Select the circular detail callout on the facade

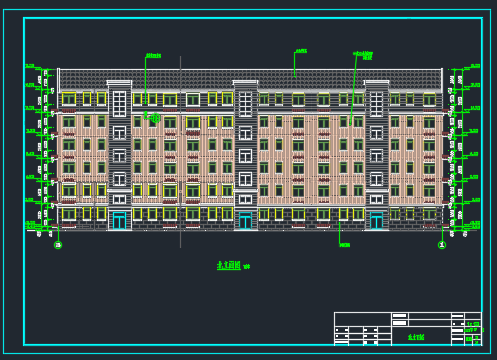[x=156, y=118]
